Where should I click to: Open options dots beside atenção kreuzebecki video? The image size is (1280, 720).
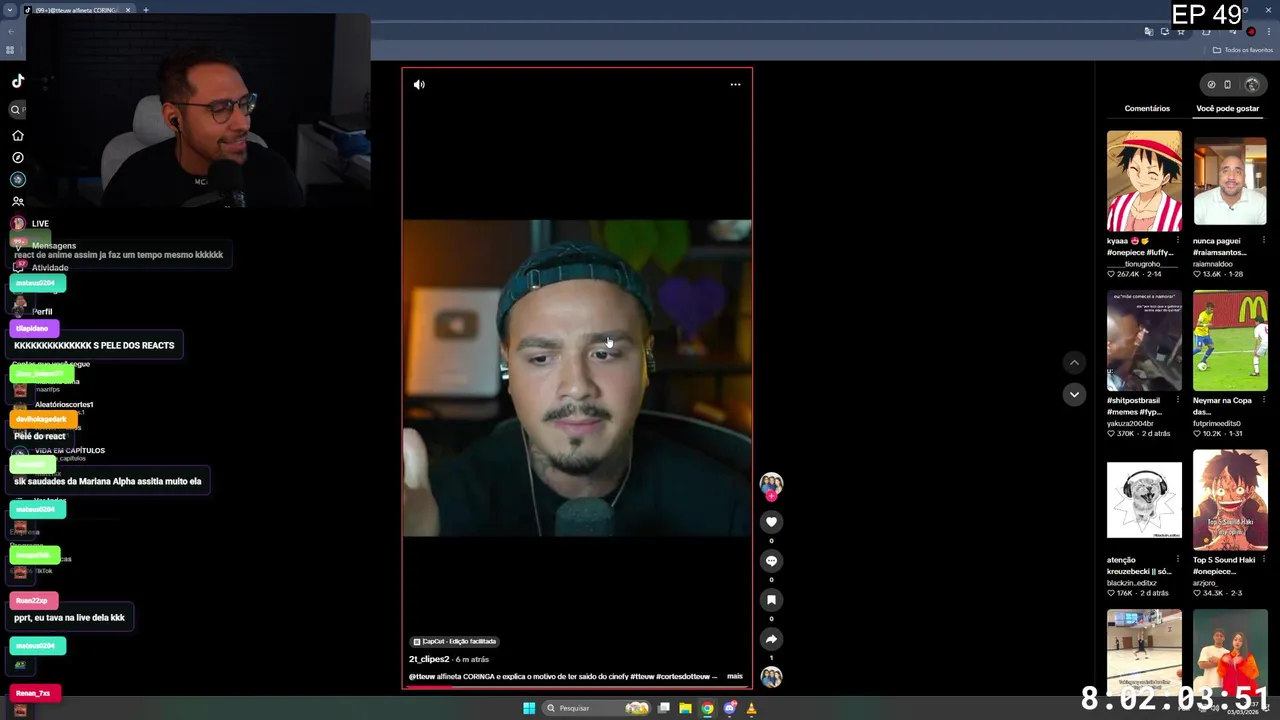1178,560
